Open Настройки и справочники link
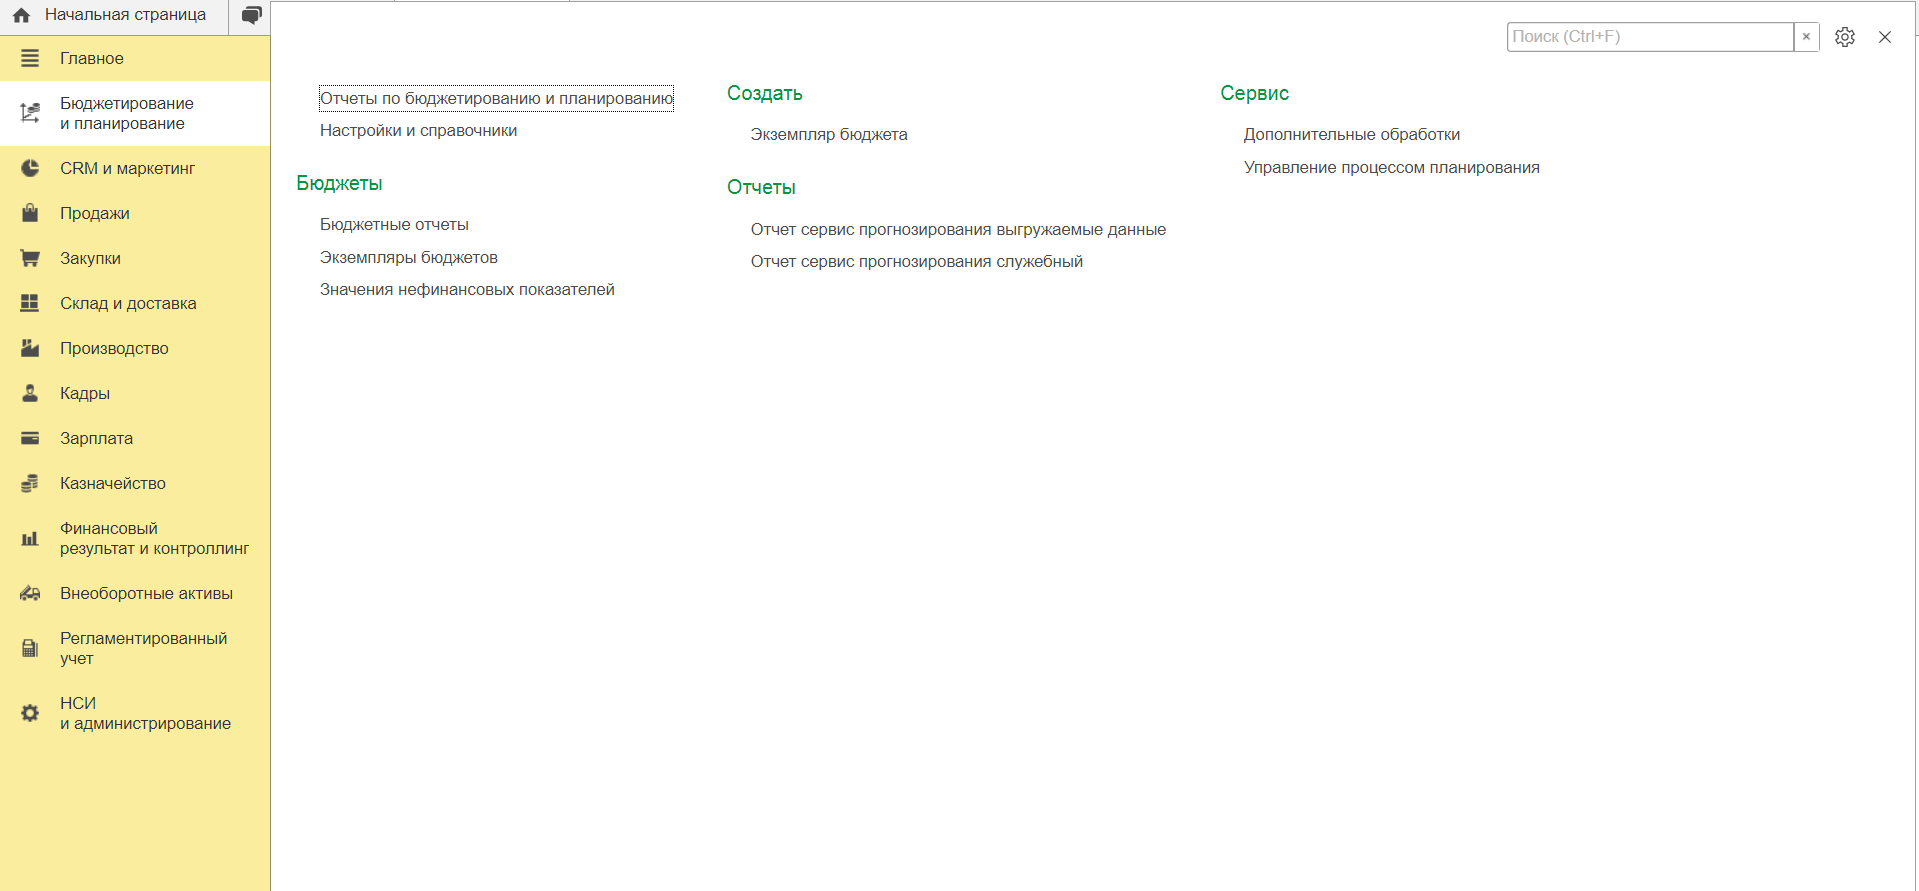The height and width of the screenshot is (891, 1919). (x=418, y=130)
